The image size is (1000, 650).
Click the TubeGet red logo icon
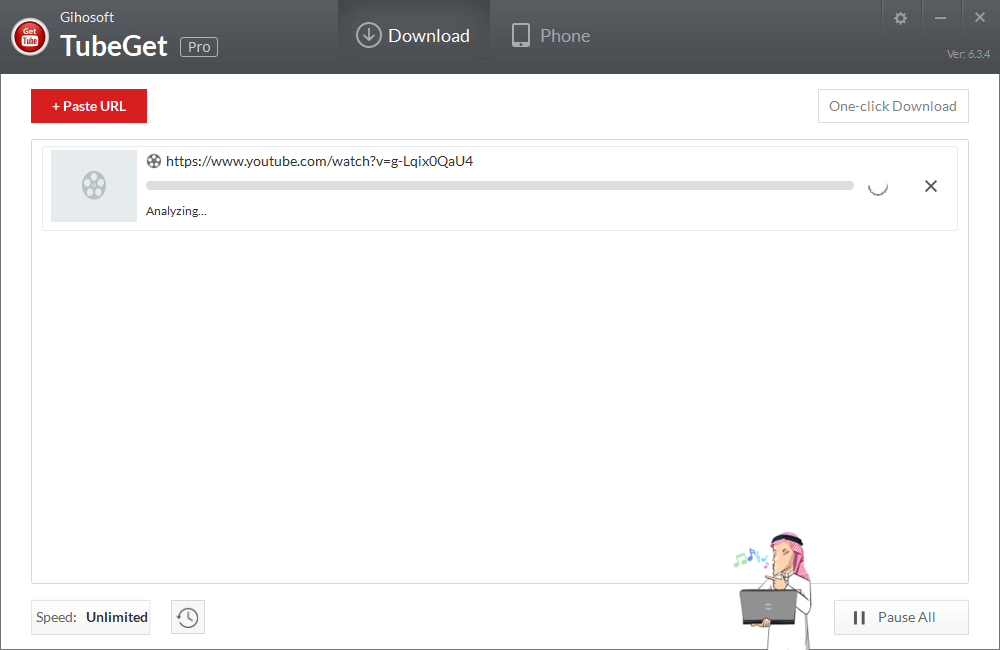click(x=29, y=37)
